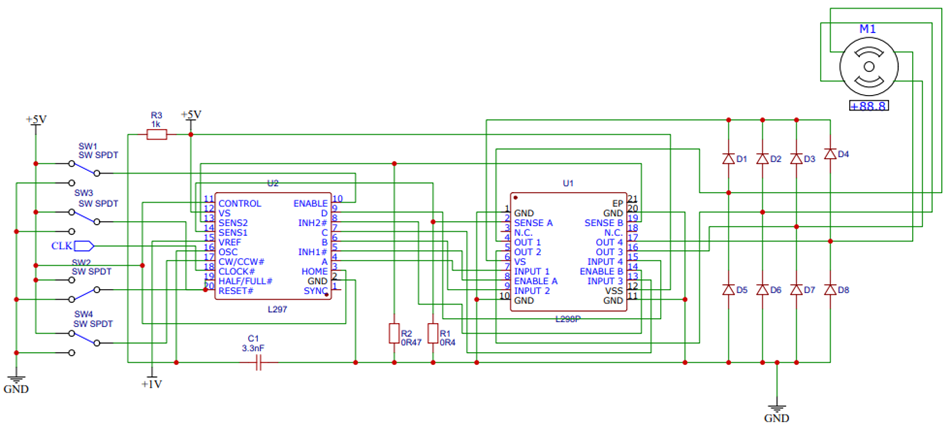Click the SENSE A pin label
Screen dimensions: 950x425
pyautogui.click(x=533, y=223)
